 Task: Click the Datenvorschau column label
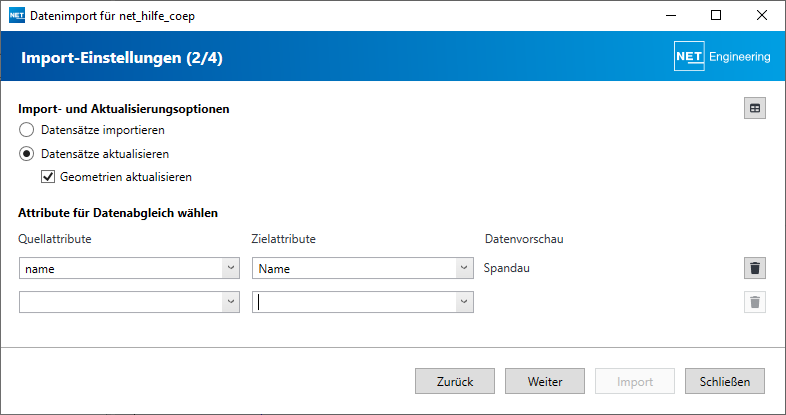pos(524,239)
